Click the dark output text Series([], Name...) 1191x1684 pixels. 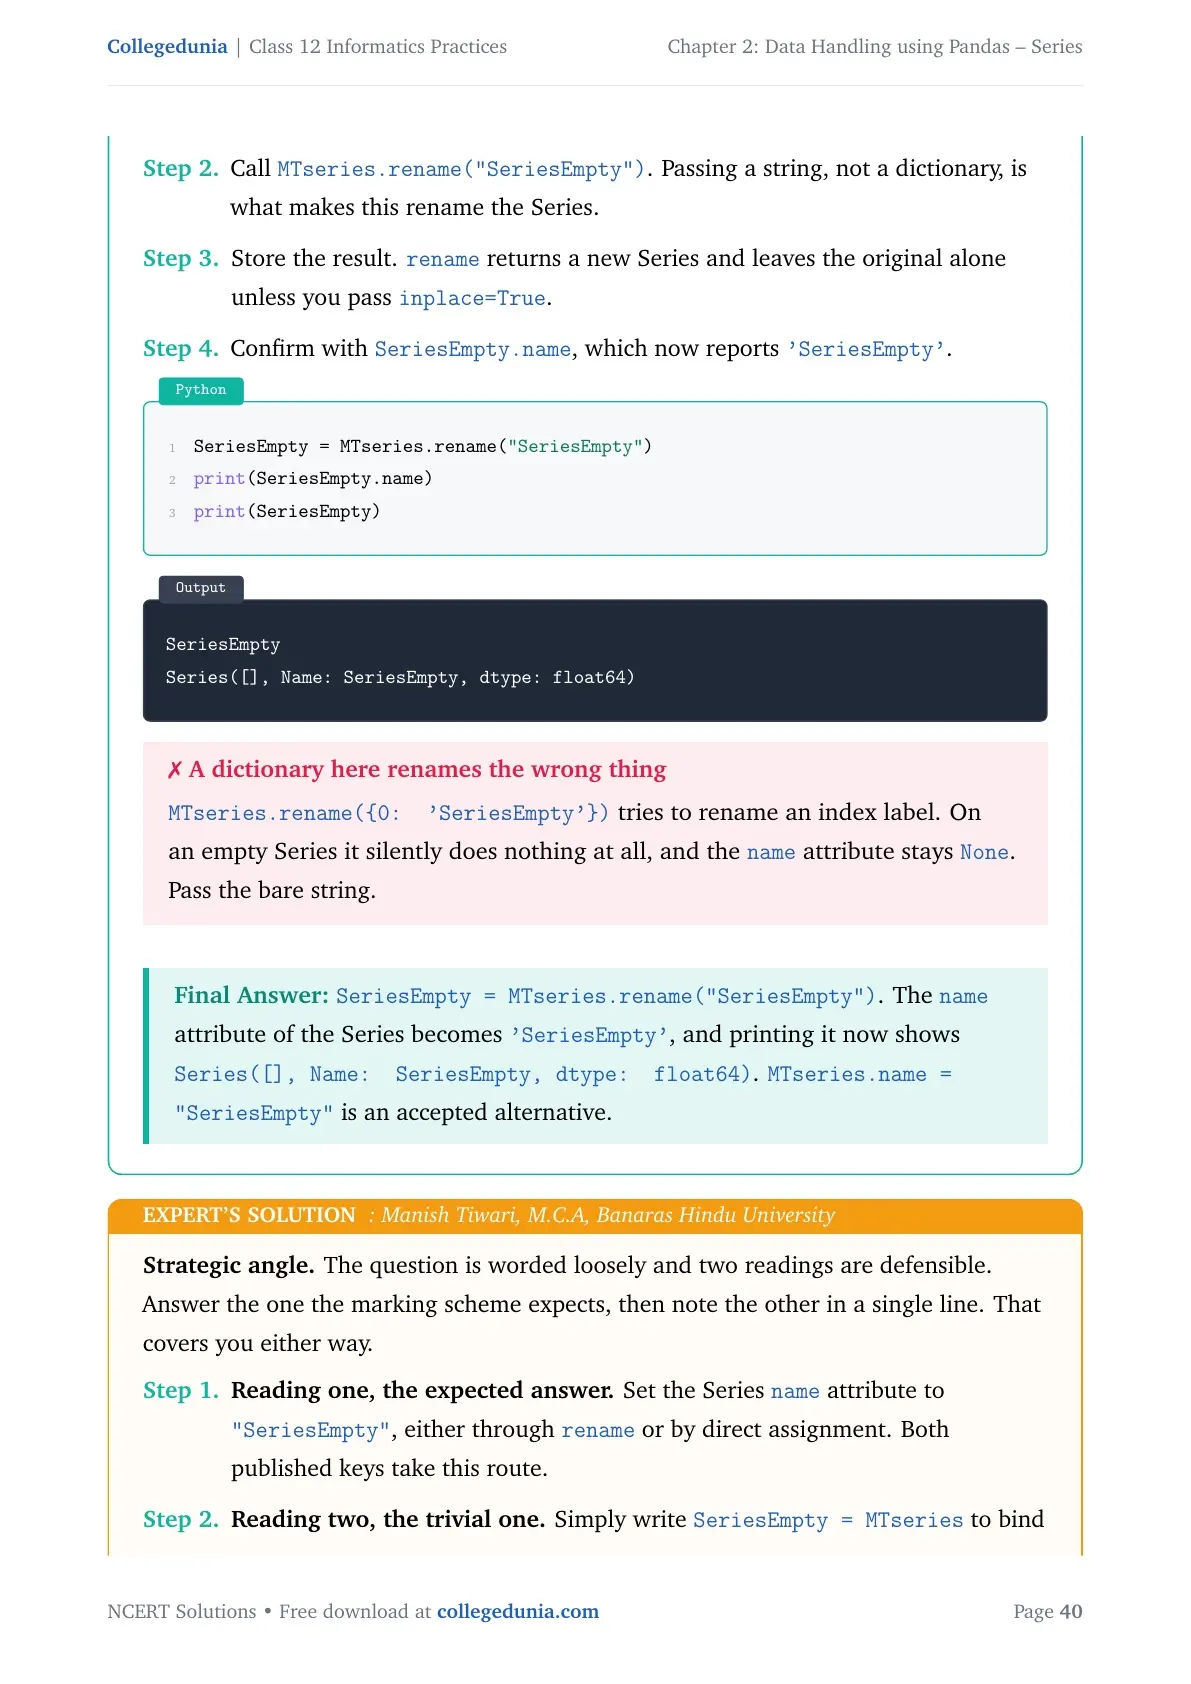400,677
